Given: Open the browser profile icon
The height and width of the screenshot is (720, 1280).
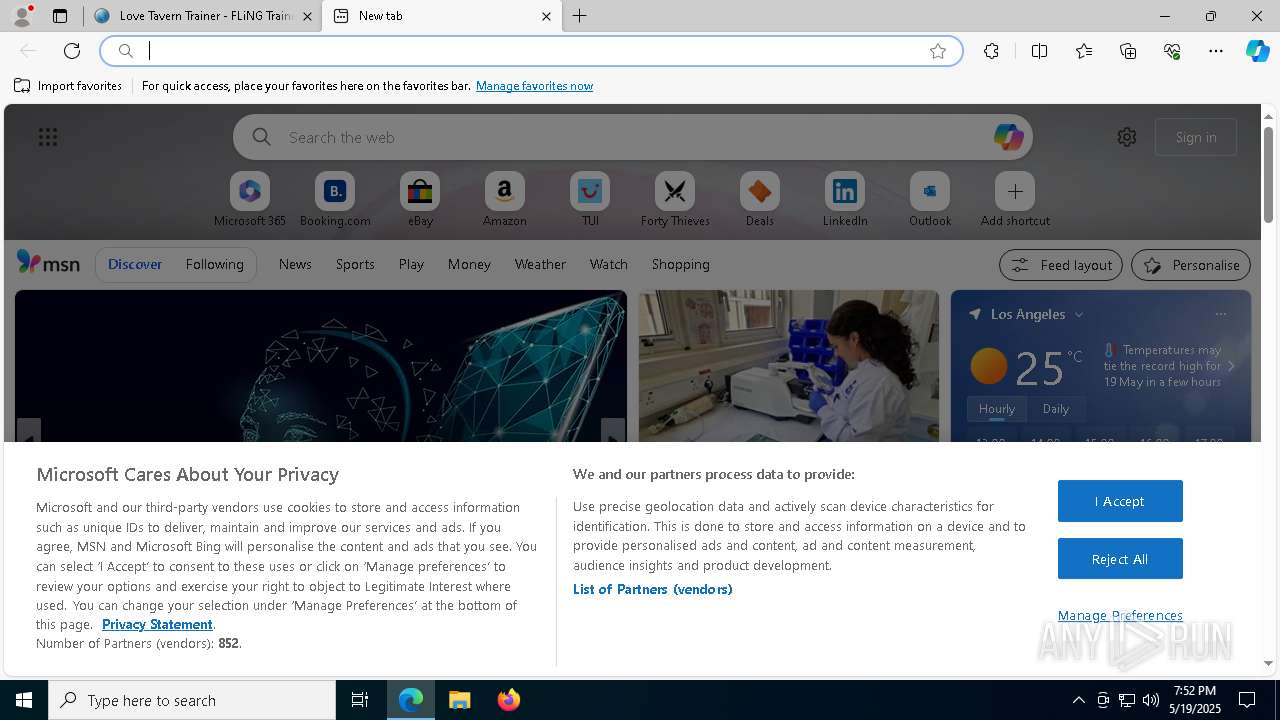Looking at the screenshot, I should click(21, 16).
